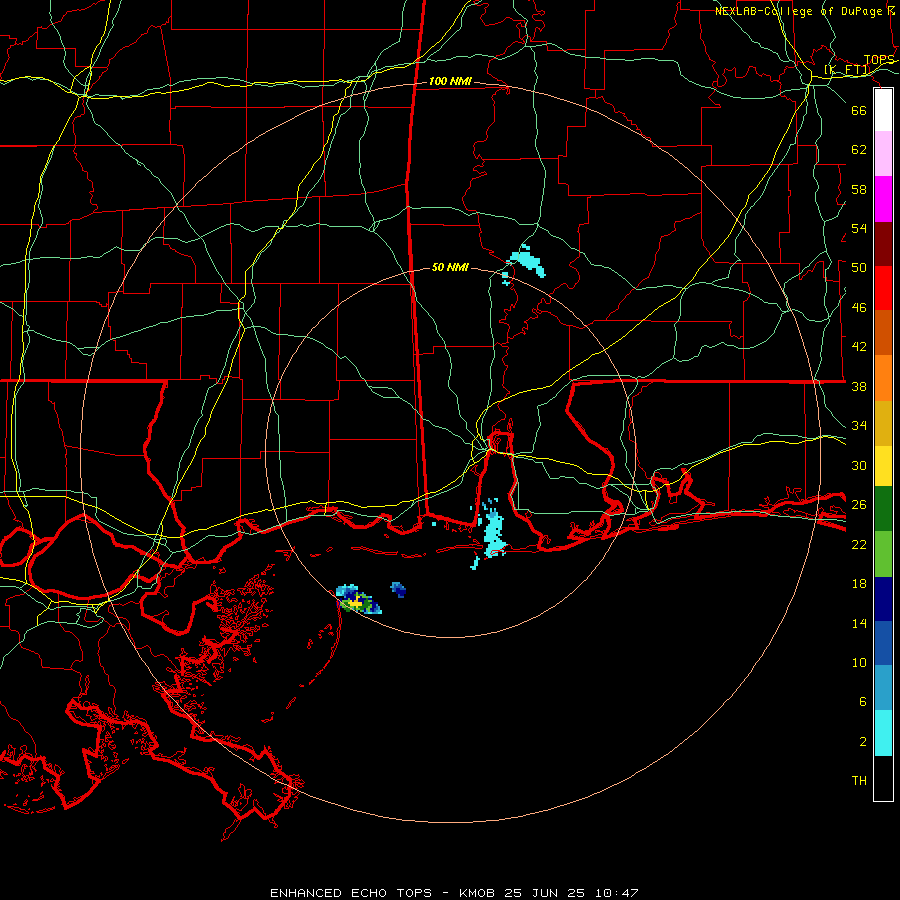Click the black TH swatch at the legend bottom

pos(883,778)
